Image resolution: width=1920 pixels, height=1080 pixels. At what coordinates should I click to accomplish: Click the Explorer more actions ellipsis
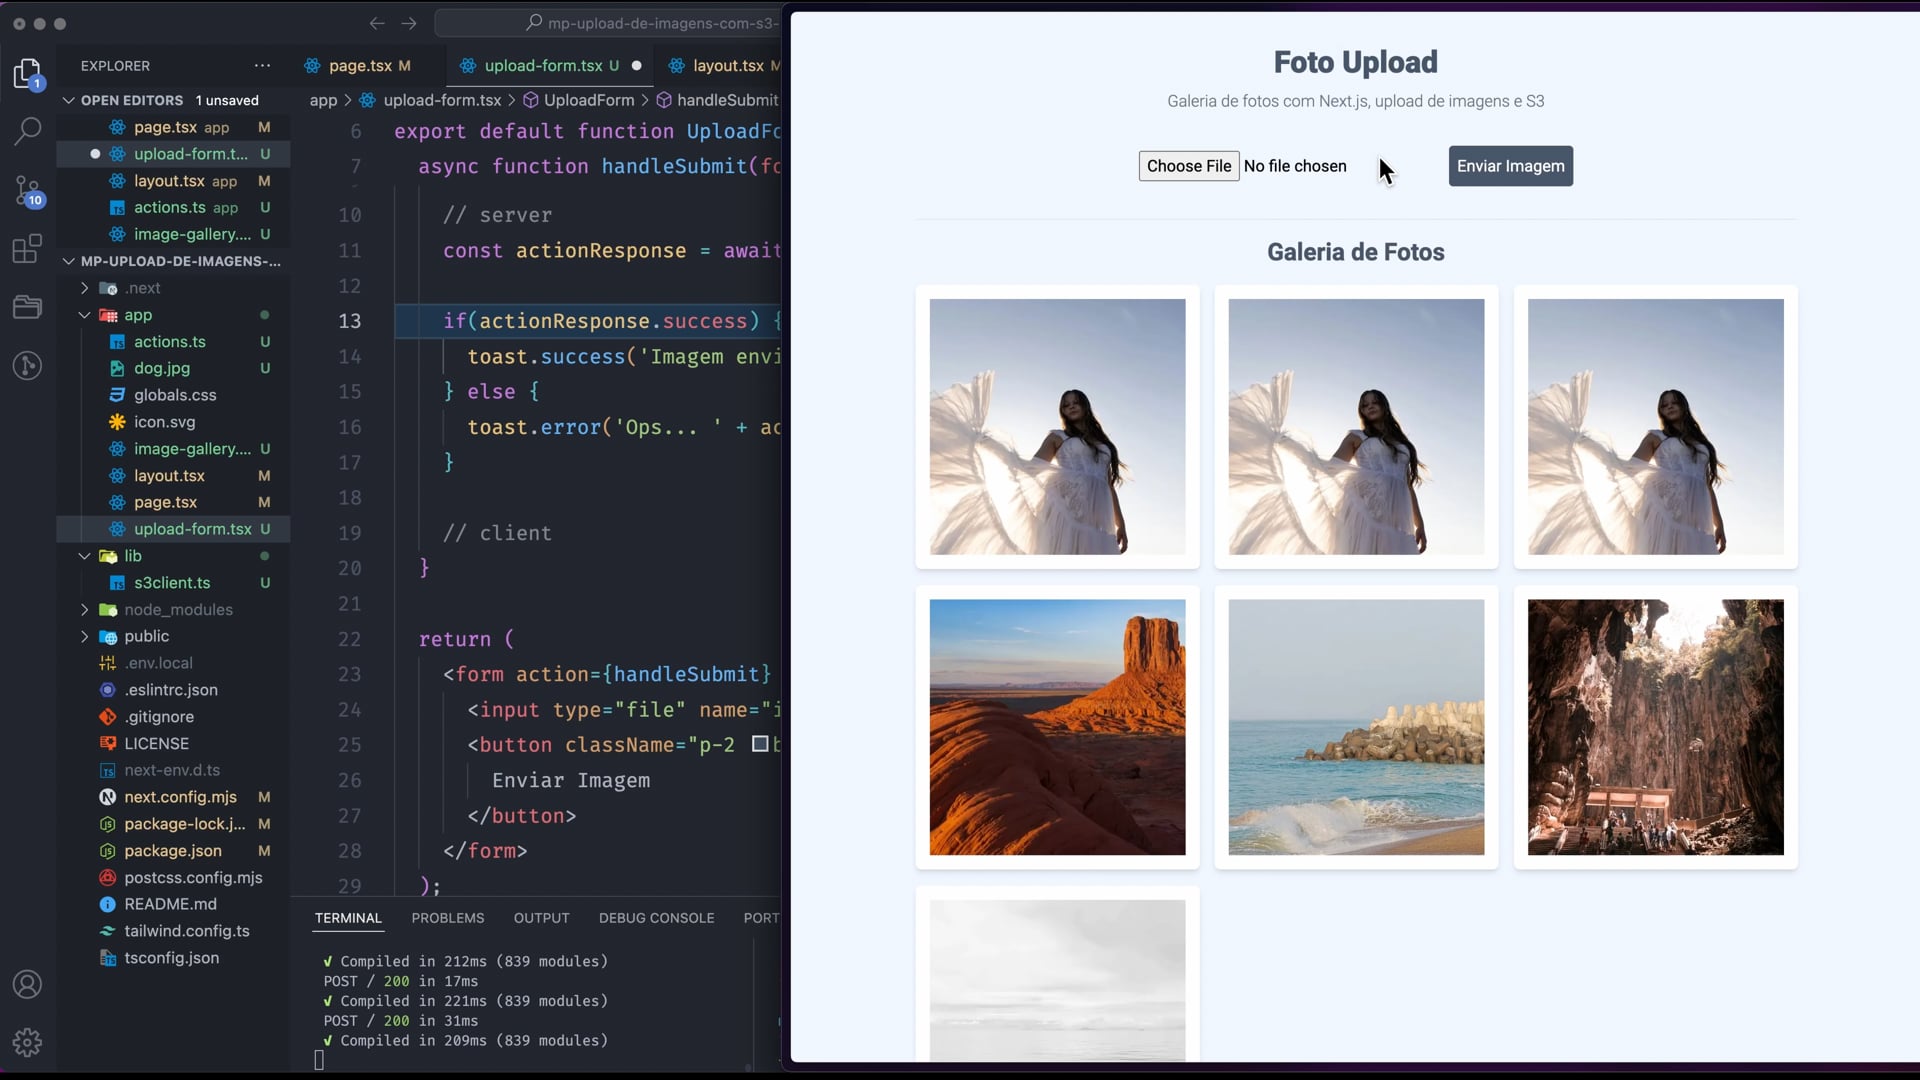(x=262, y=66)
